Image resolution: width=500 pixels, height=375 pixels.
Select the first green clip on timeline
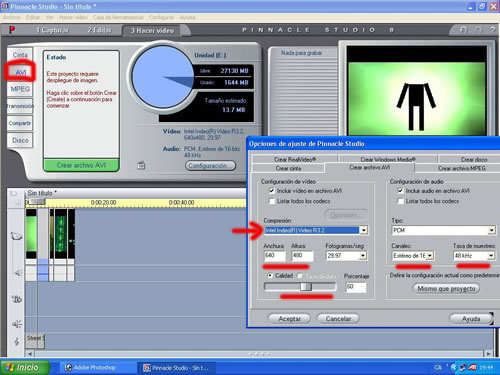coord(31,234)
